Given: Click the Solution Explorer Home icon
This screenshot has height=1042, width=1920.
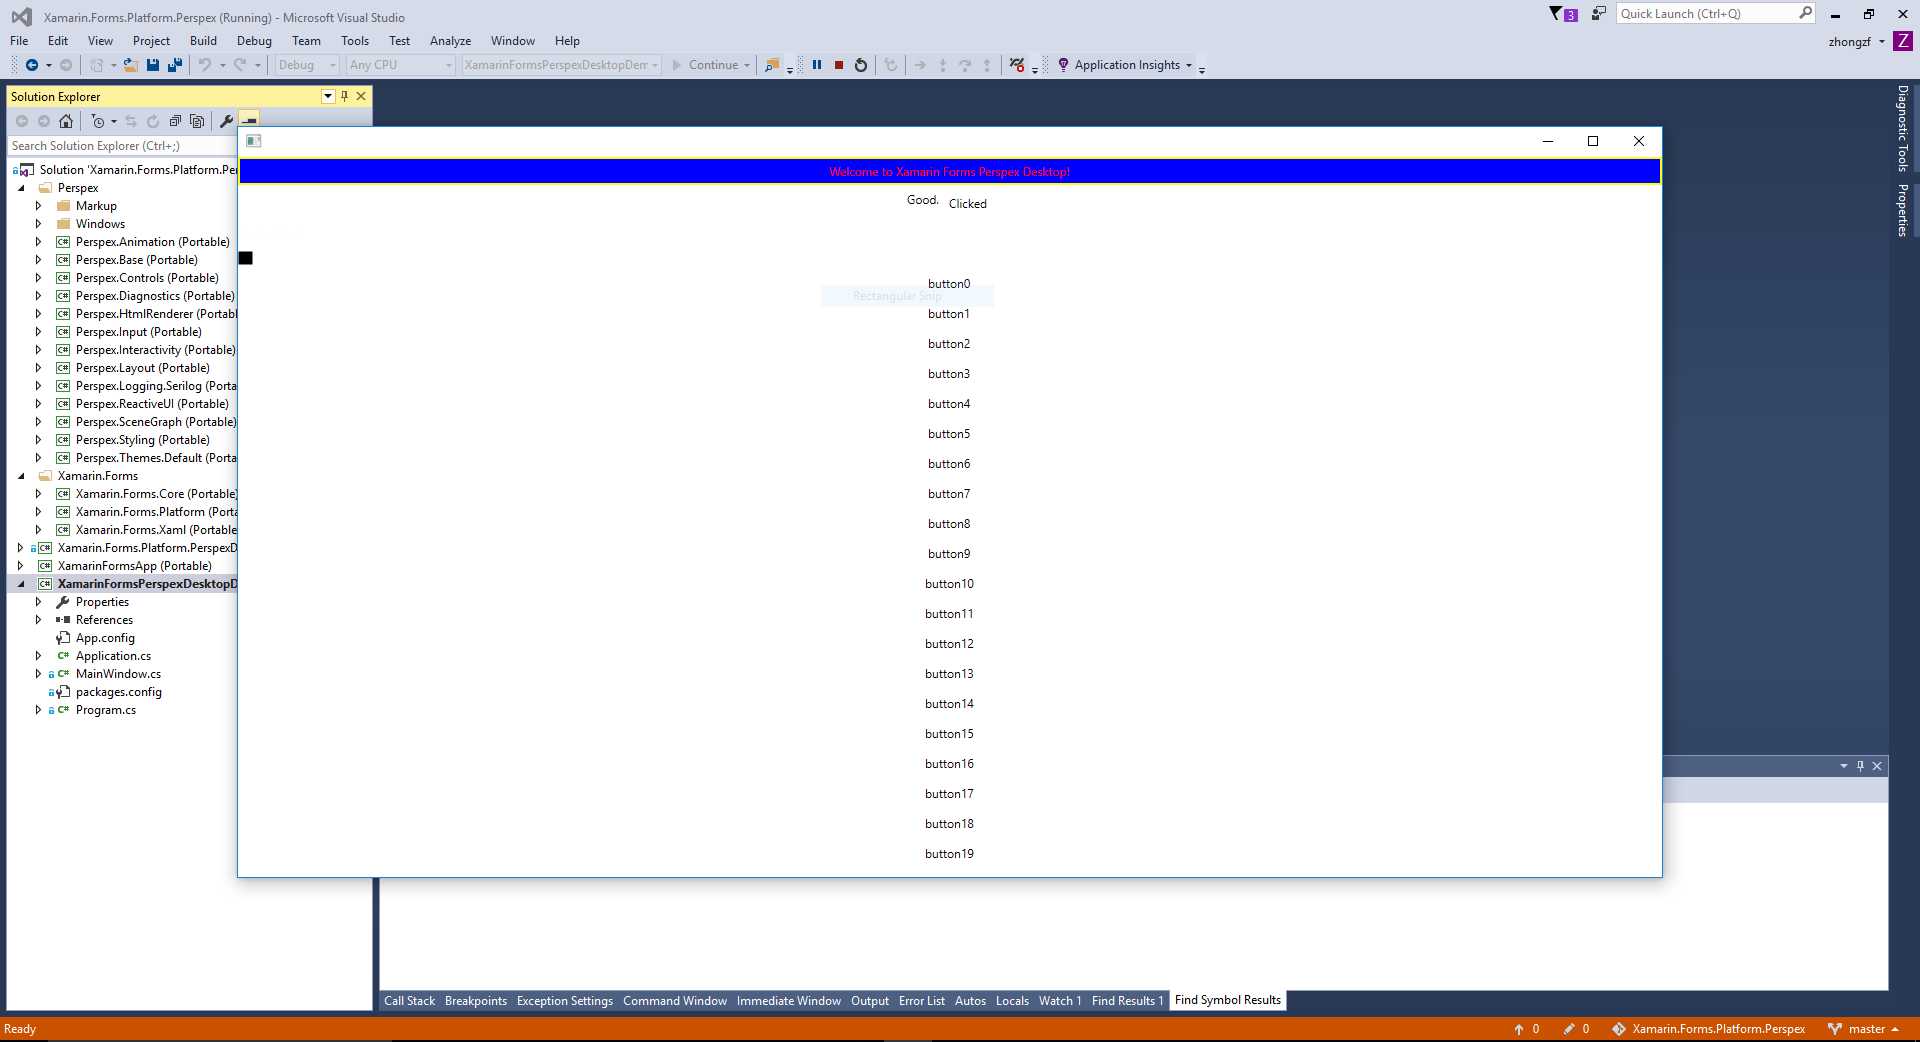Looking at the screenshot, I should coord(66,121).
